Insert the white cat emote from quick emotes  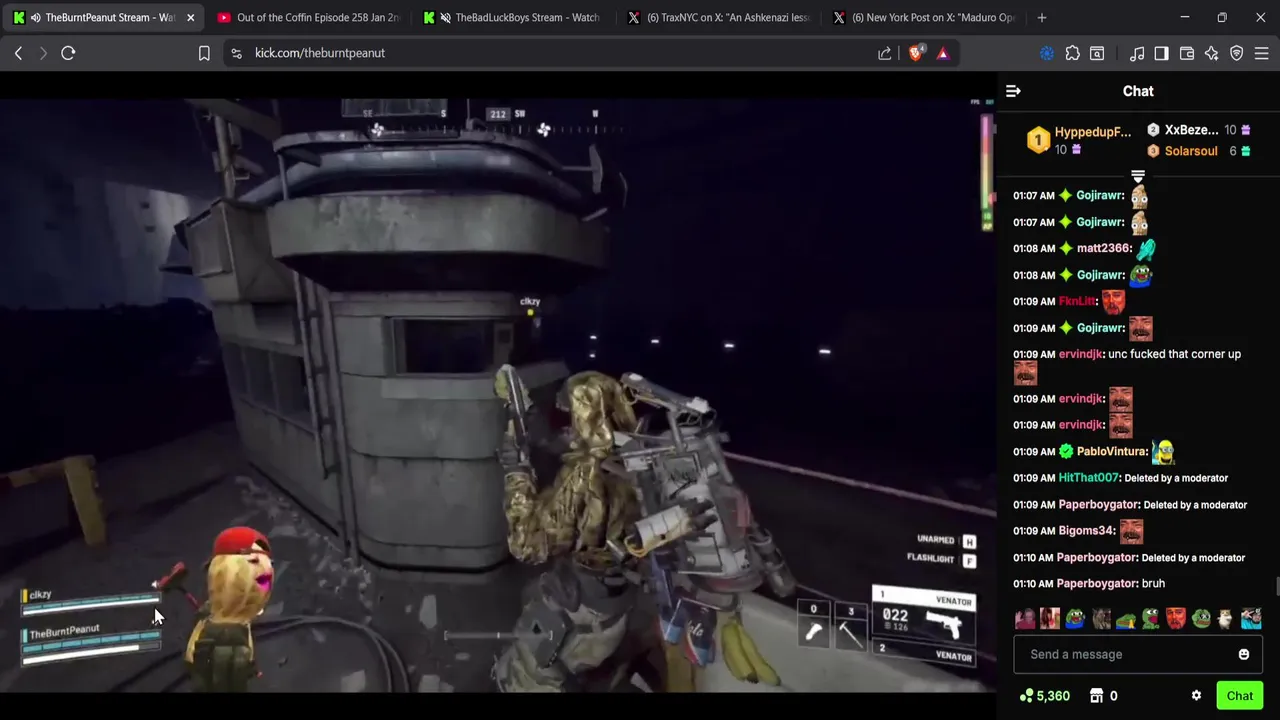[x=1225, y=619]
